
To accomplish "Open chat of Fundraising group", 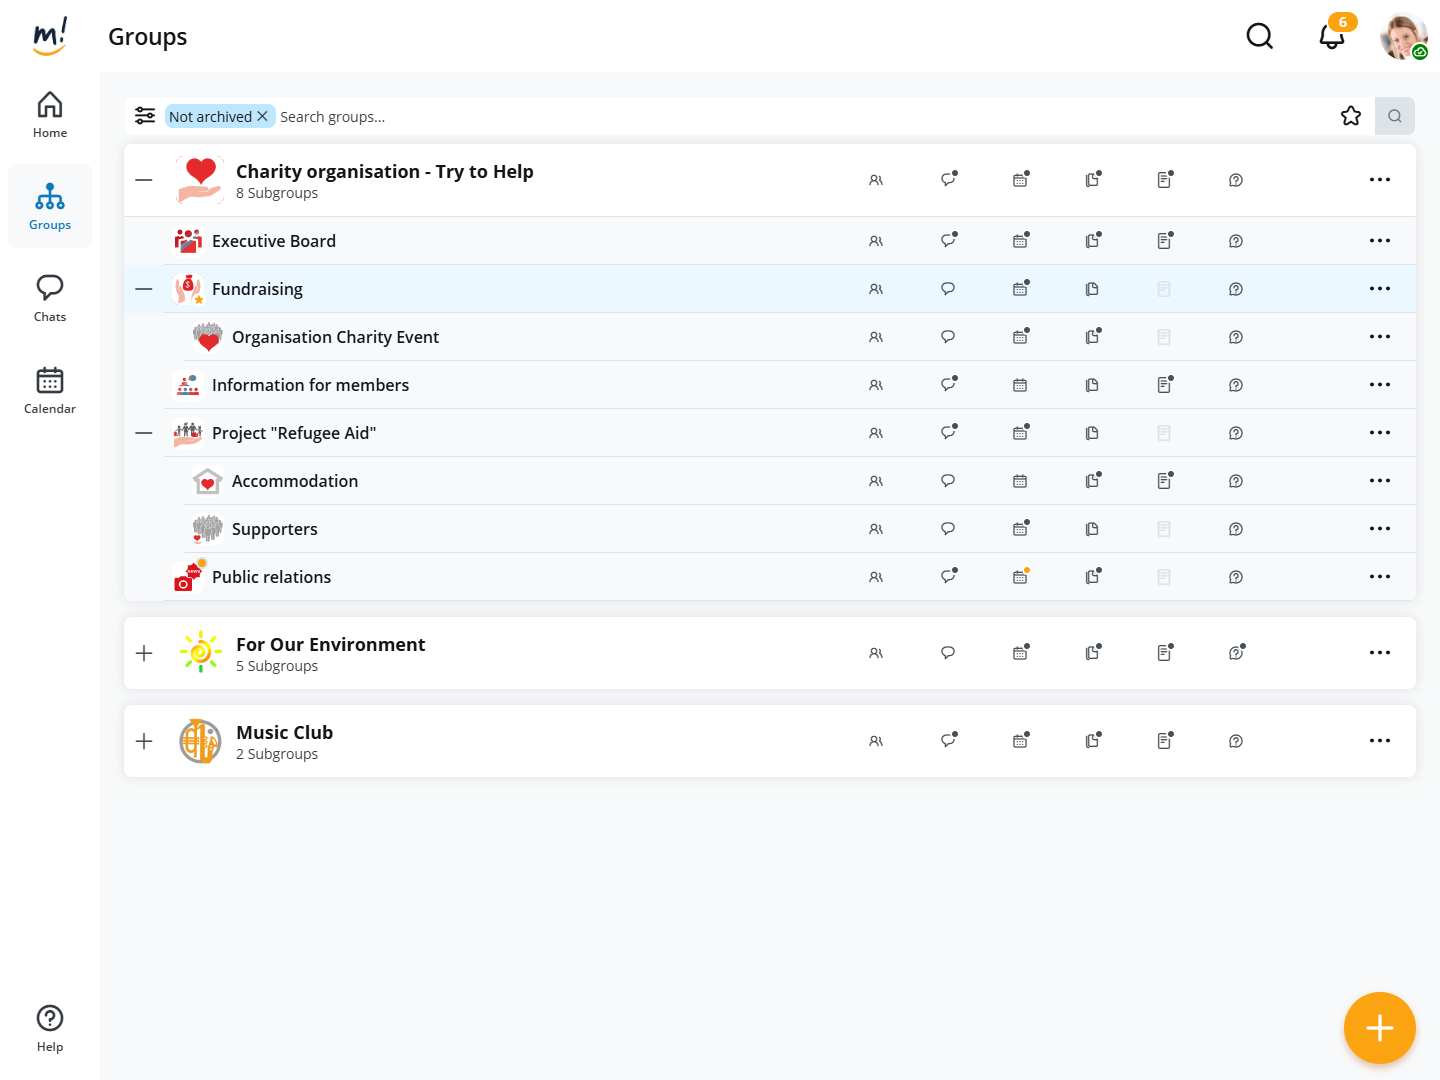I will (948, 289).
